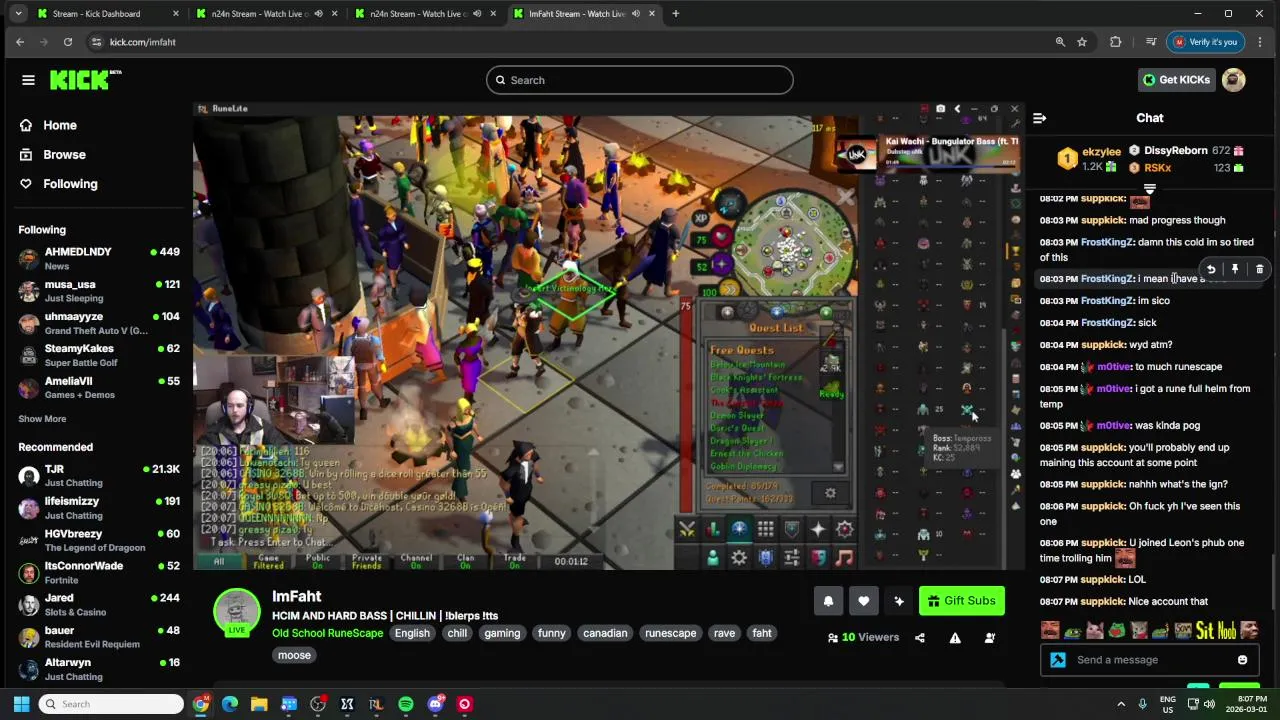Click the kick.com/imfaht address bar
This screenshot has height=720, width=1280.
click(142, 42)
